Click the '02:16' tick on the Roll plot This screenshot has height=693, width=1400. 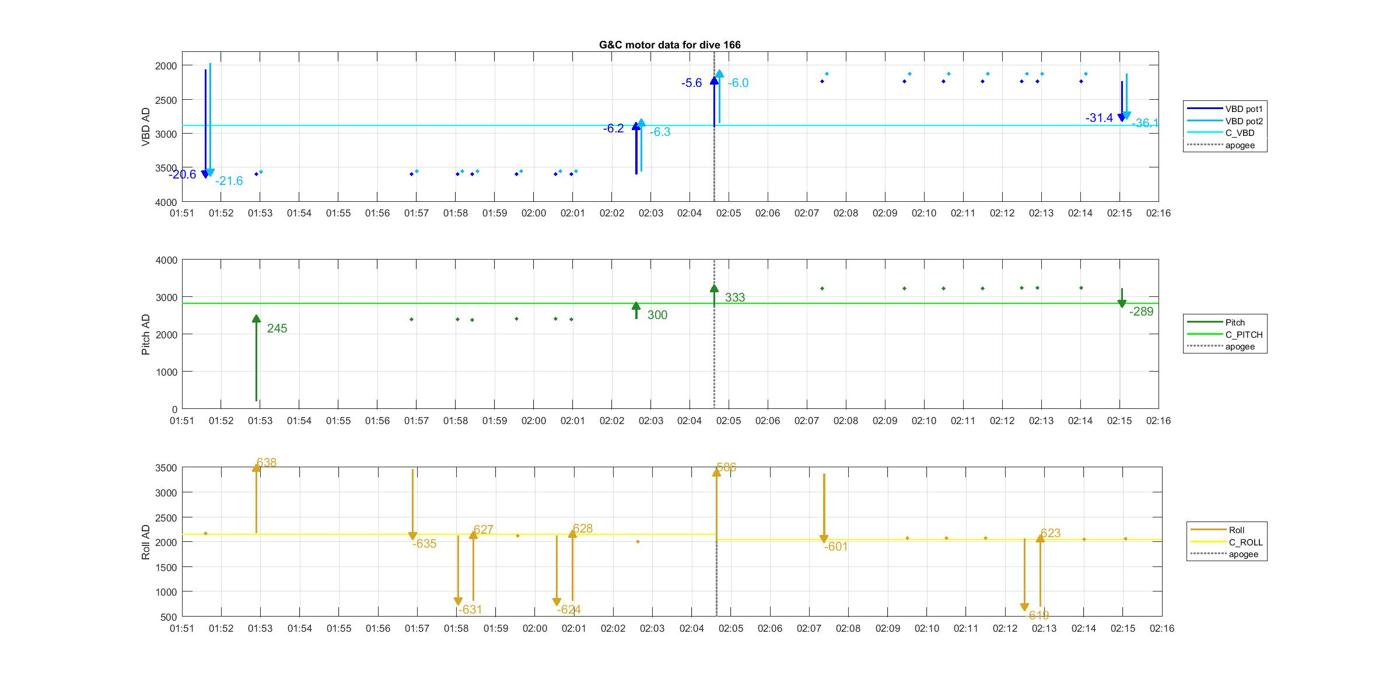point(1161,629)
